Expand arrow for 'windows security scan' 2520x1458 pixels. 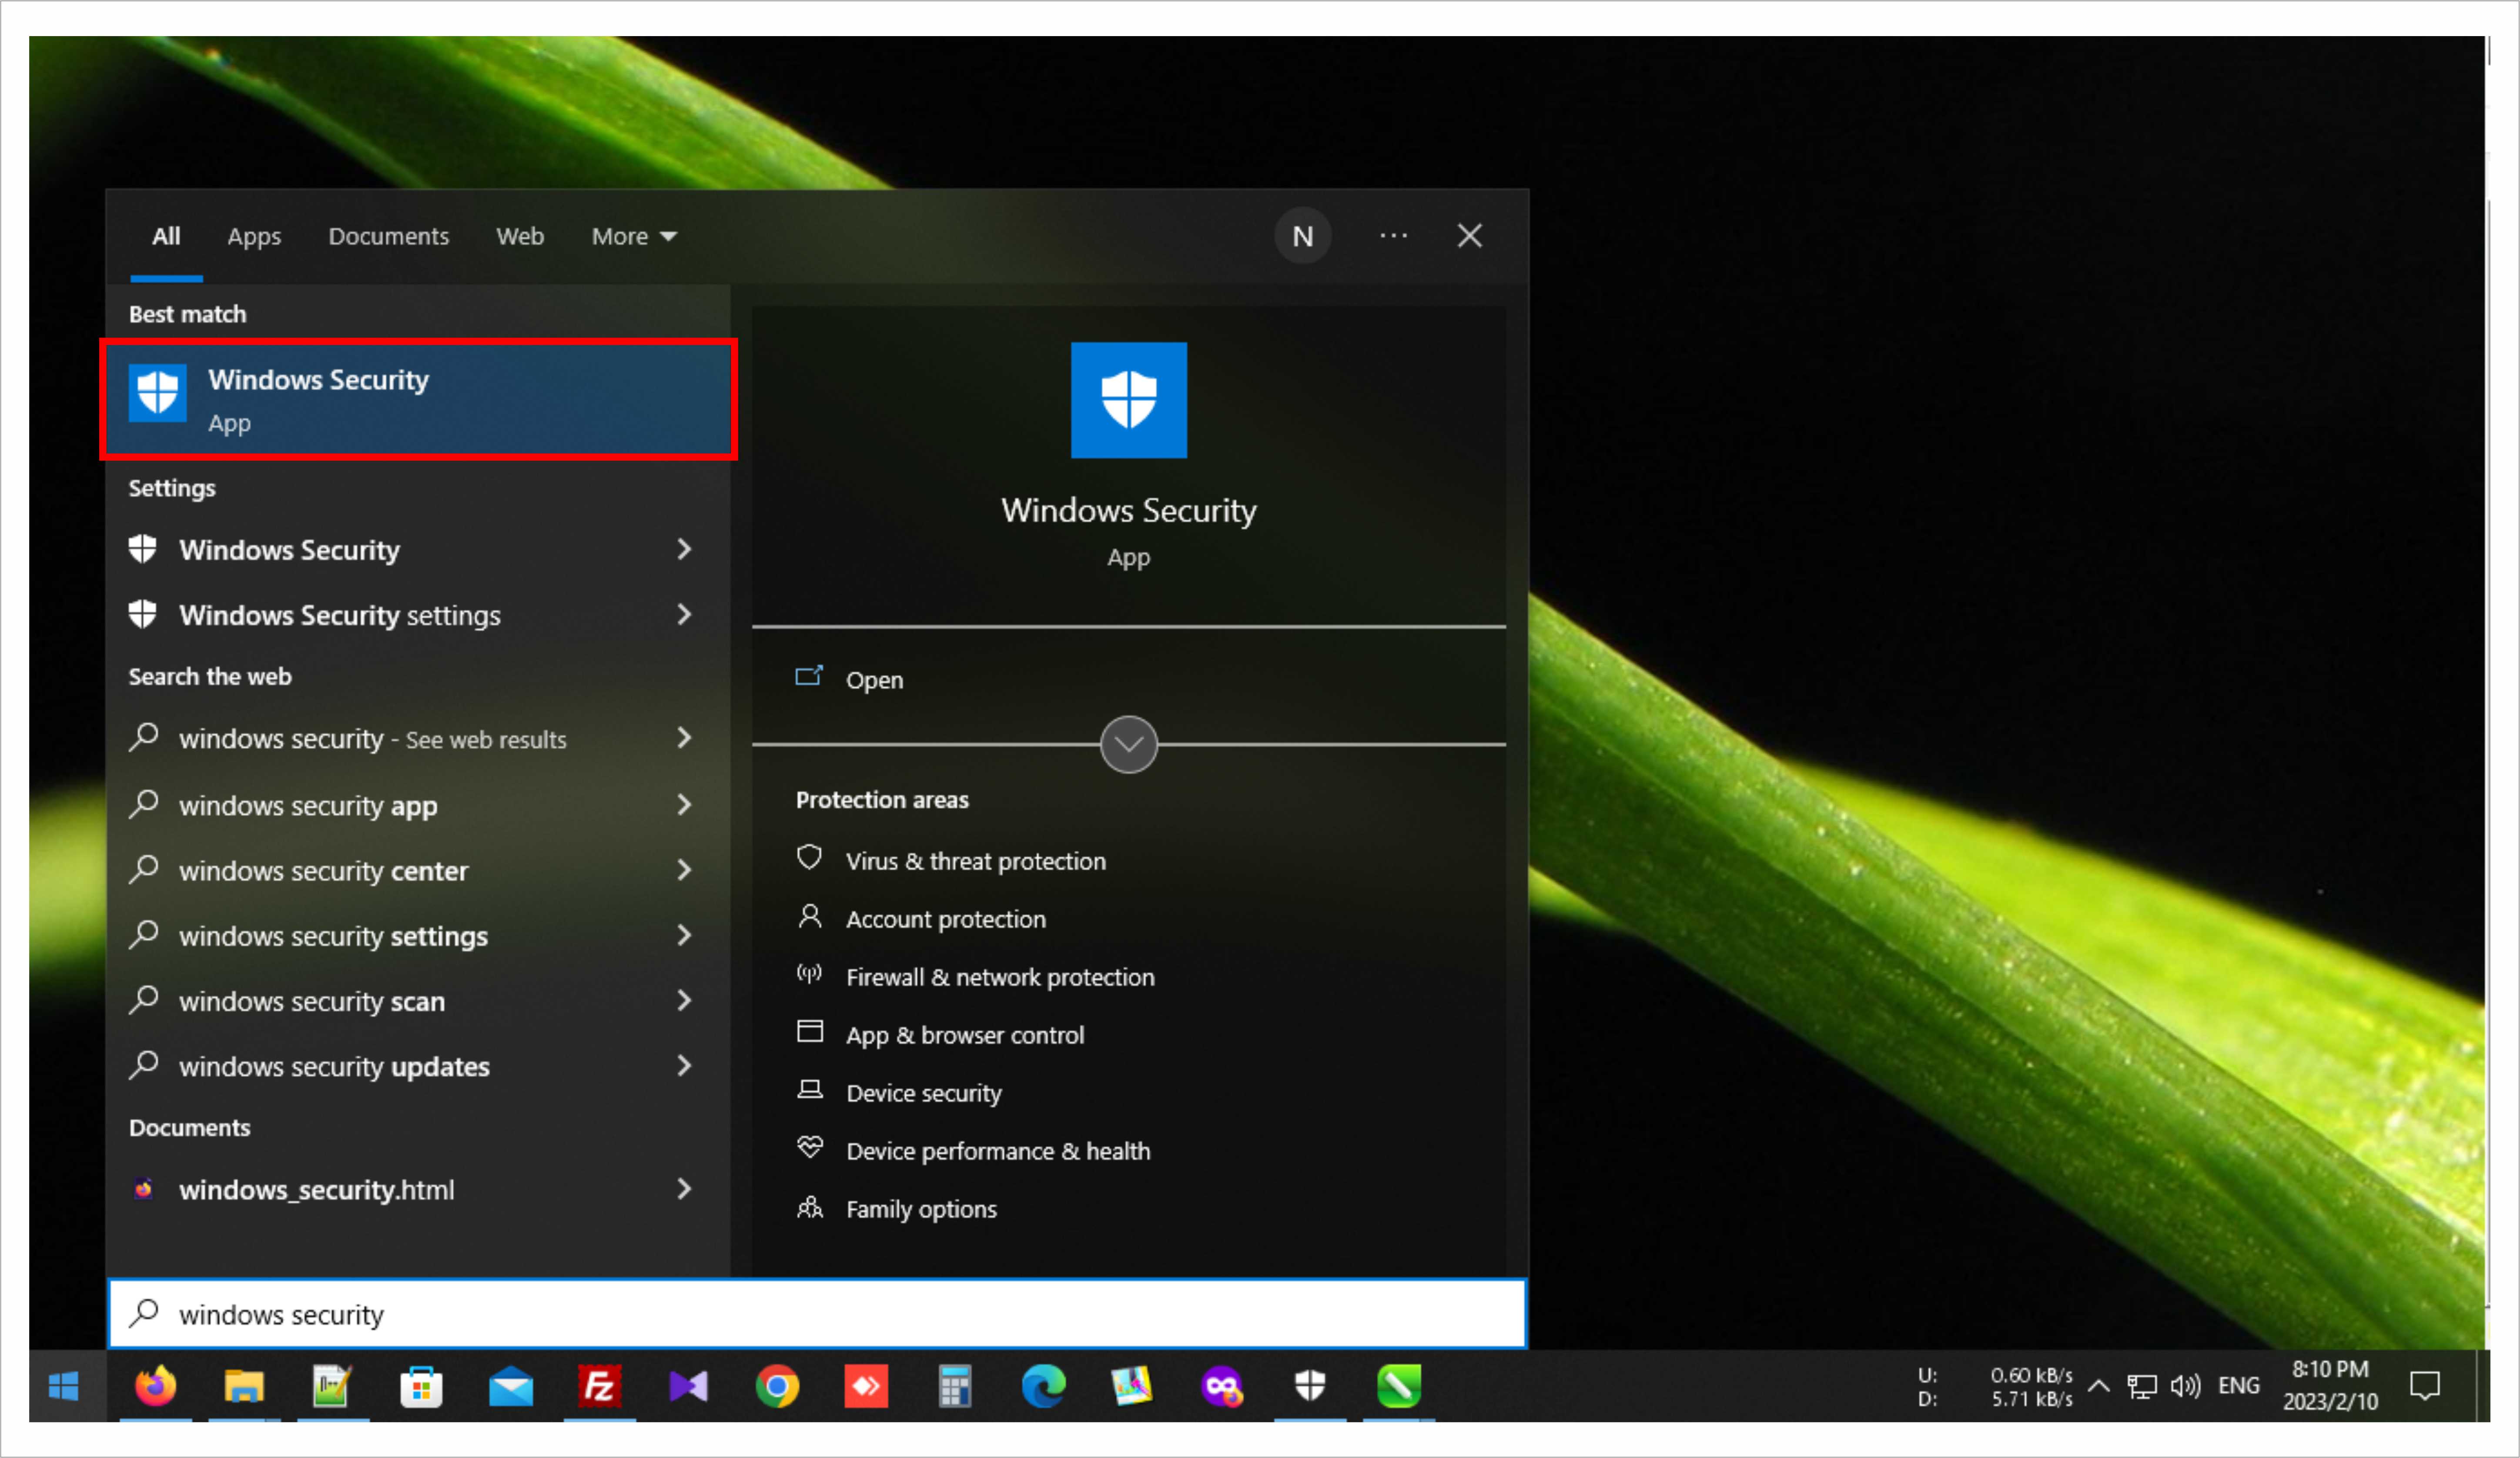684,1000
